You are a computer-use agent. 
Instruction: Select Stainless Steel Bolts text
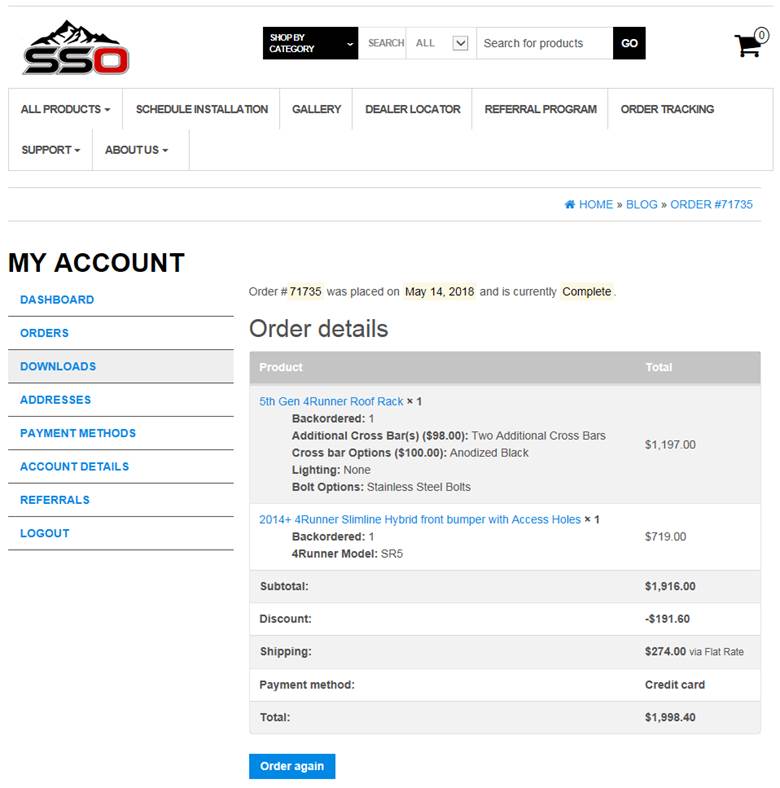click(419, 487)
